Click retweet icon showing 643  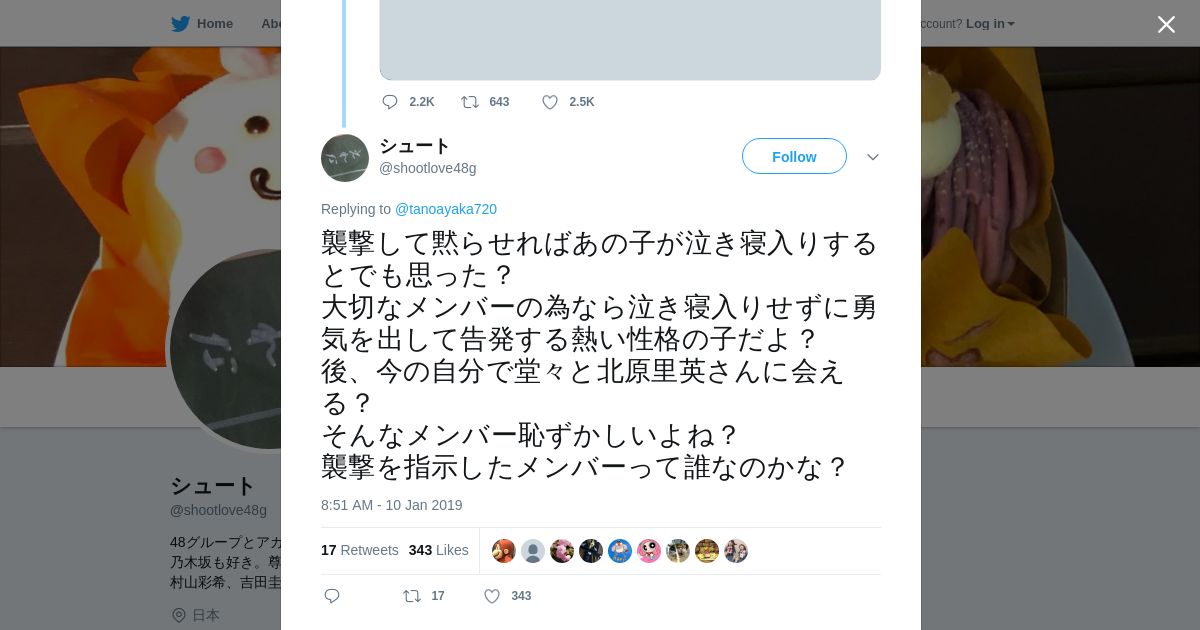(x=470, y=102)
